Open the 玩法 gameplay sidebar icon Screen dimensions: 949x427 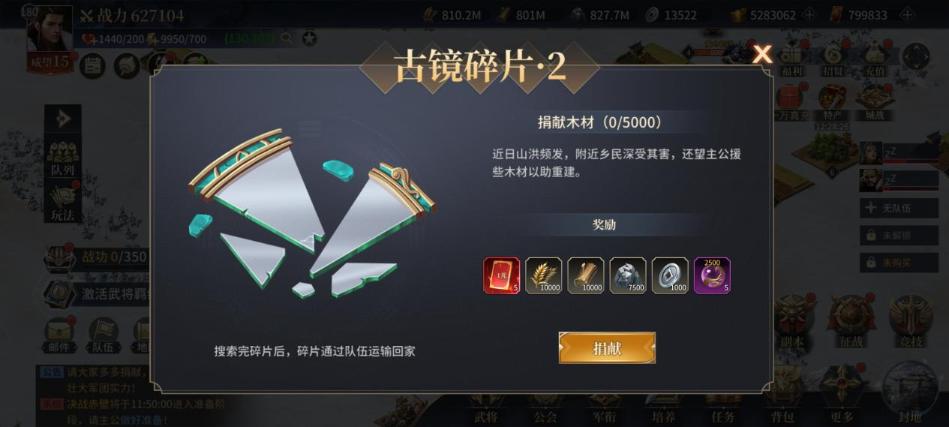click(x=63, y=201)
